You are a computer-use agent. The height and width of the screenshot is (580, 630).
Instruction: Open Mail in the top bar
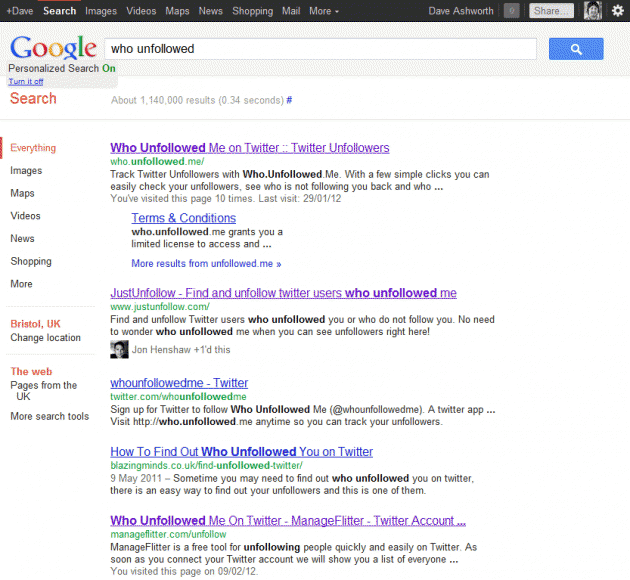(291, 11)
